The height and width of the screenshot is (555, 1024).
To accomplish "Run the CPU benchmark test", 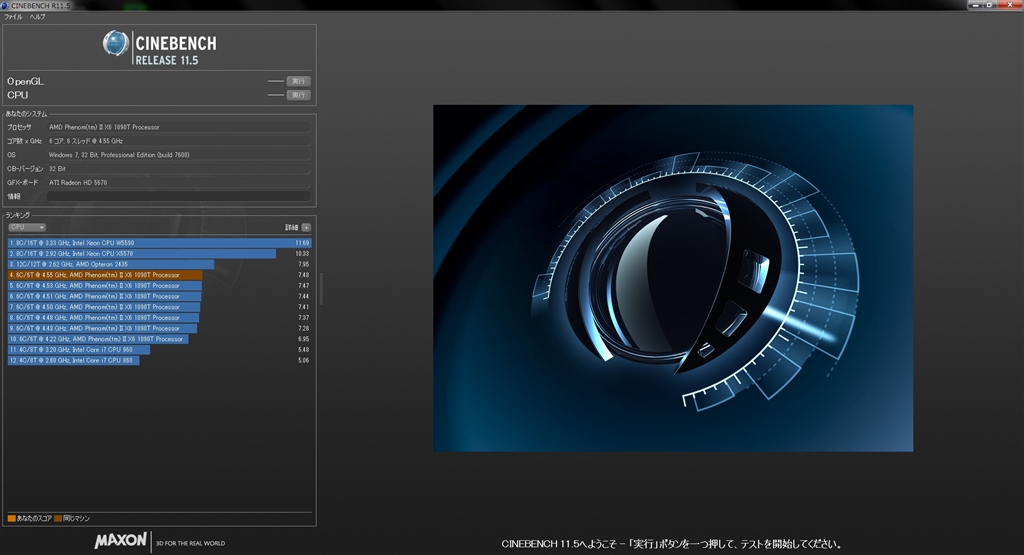I will pos(298,95).
